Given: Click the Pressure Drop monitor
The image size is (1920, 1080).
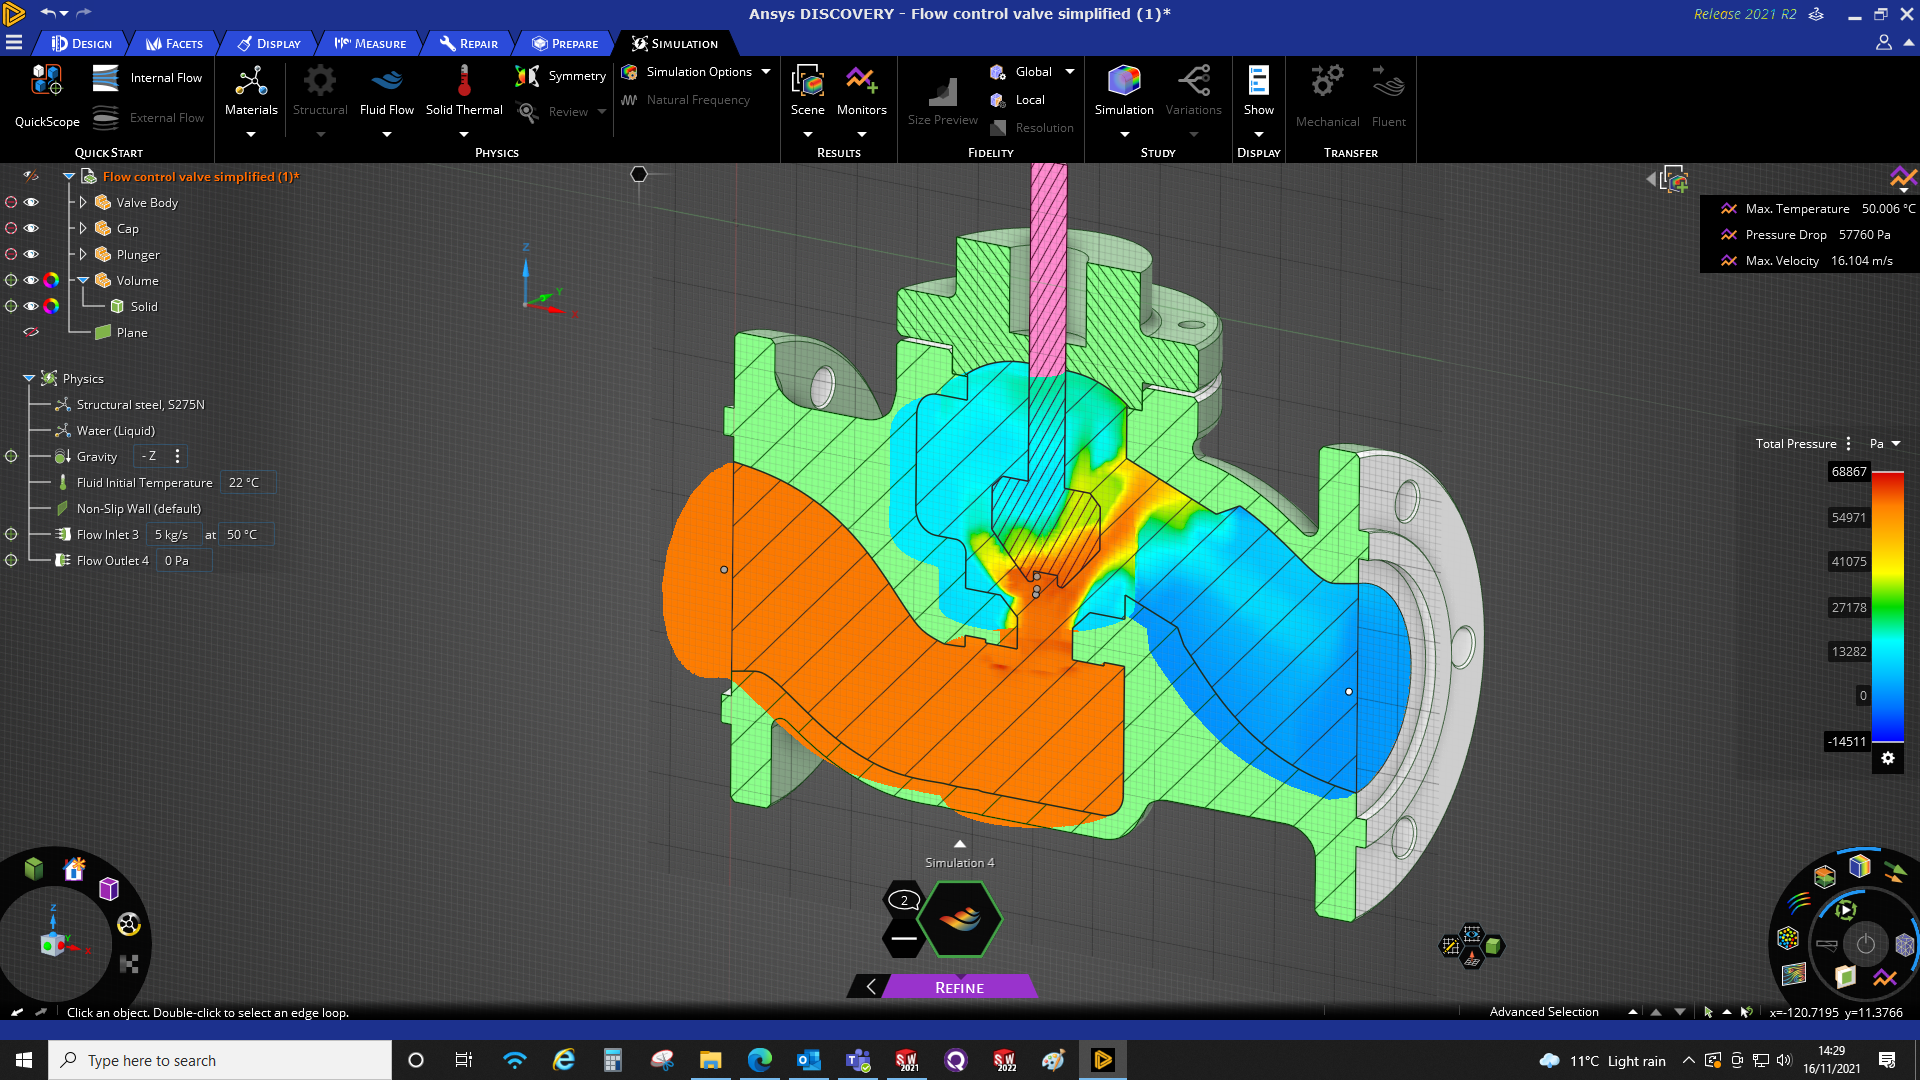Looking at the screenshot, I should pos(1805,234).
